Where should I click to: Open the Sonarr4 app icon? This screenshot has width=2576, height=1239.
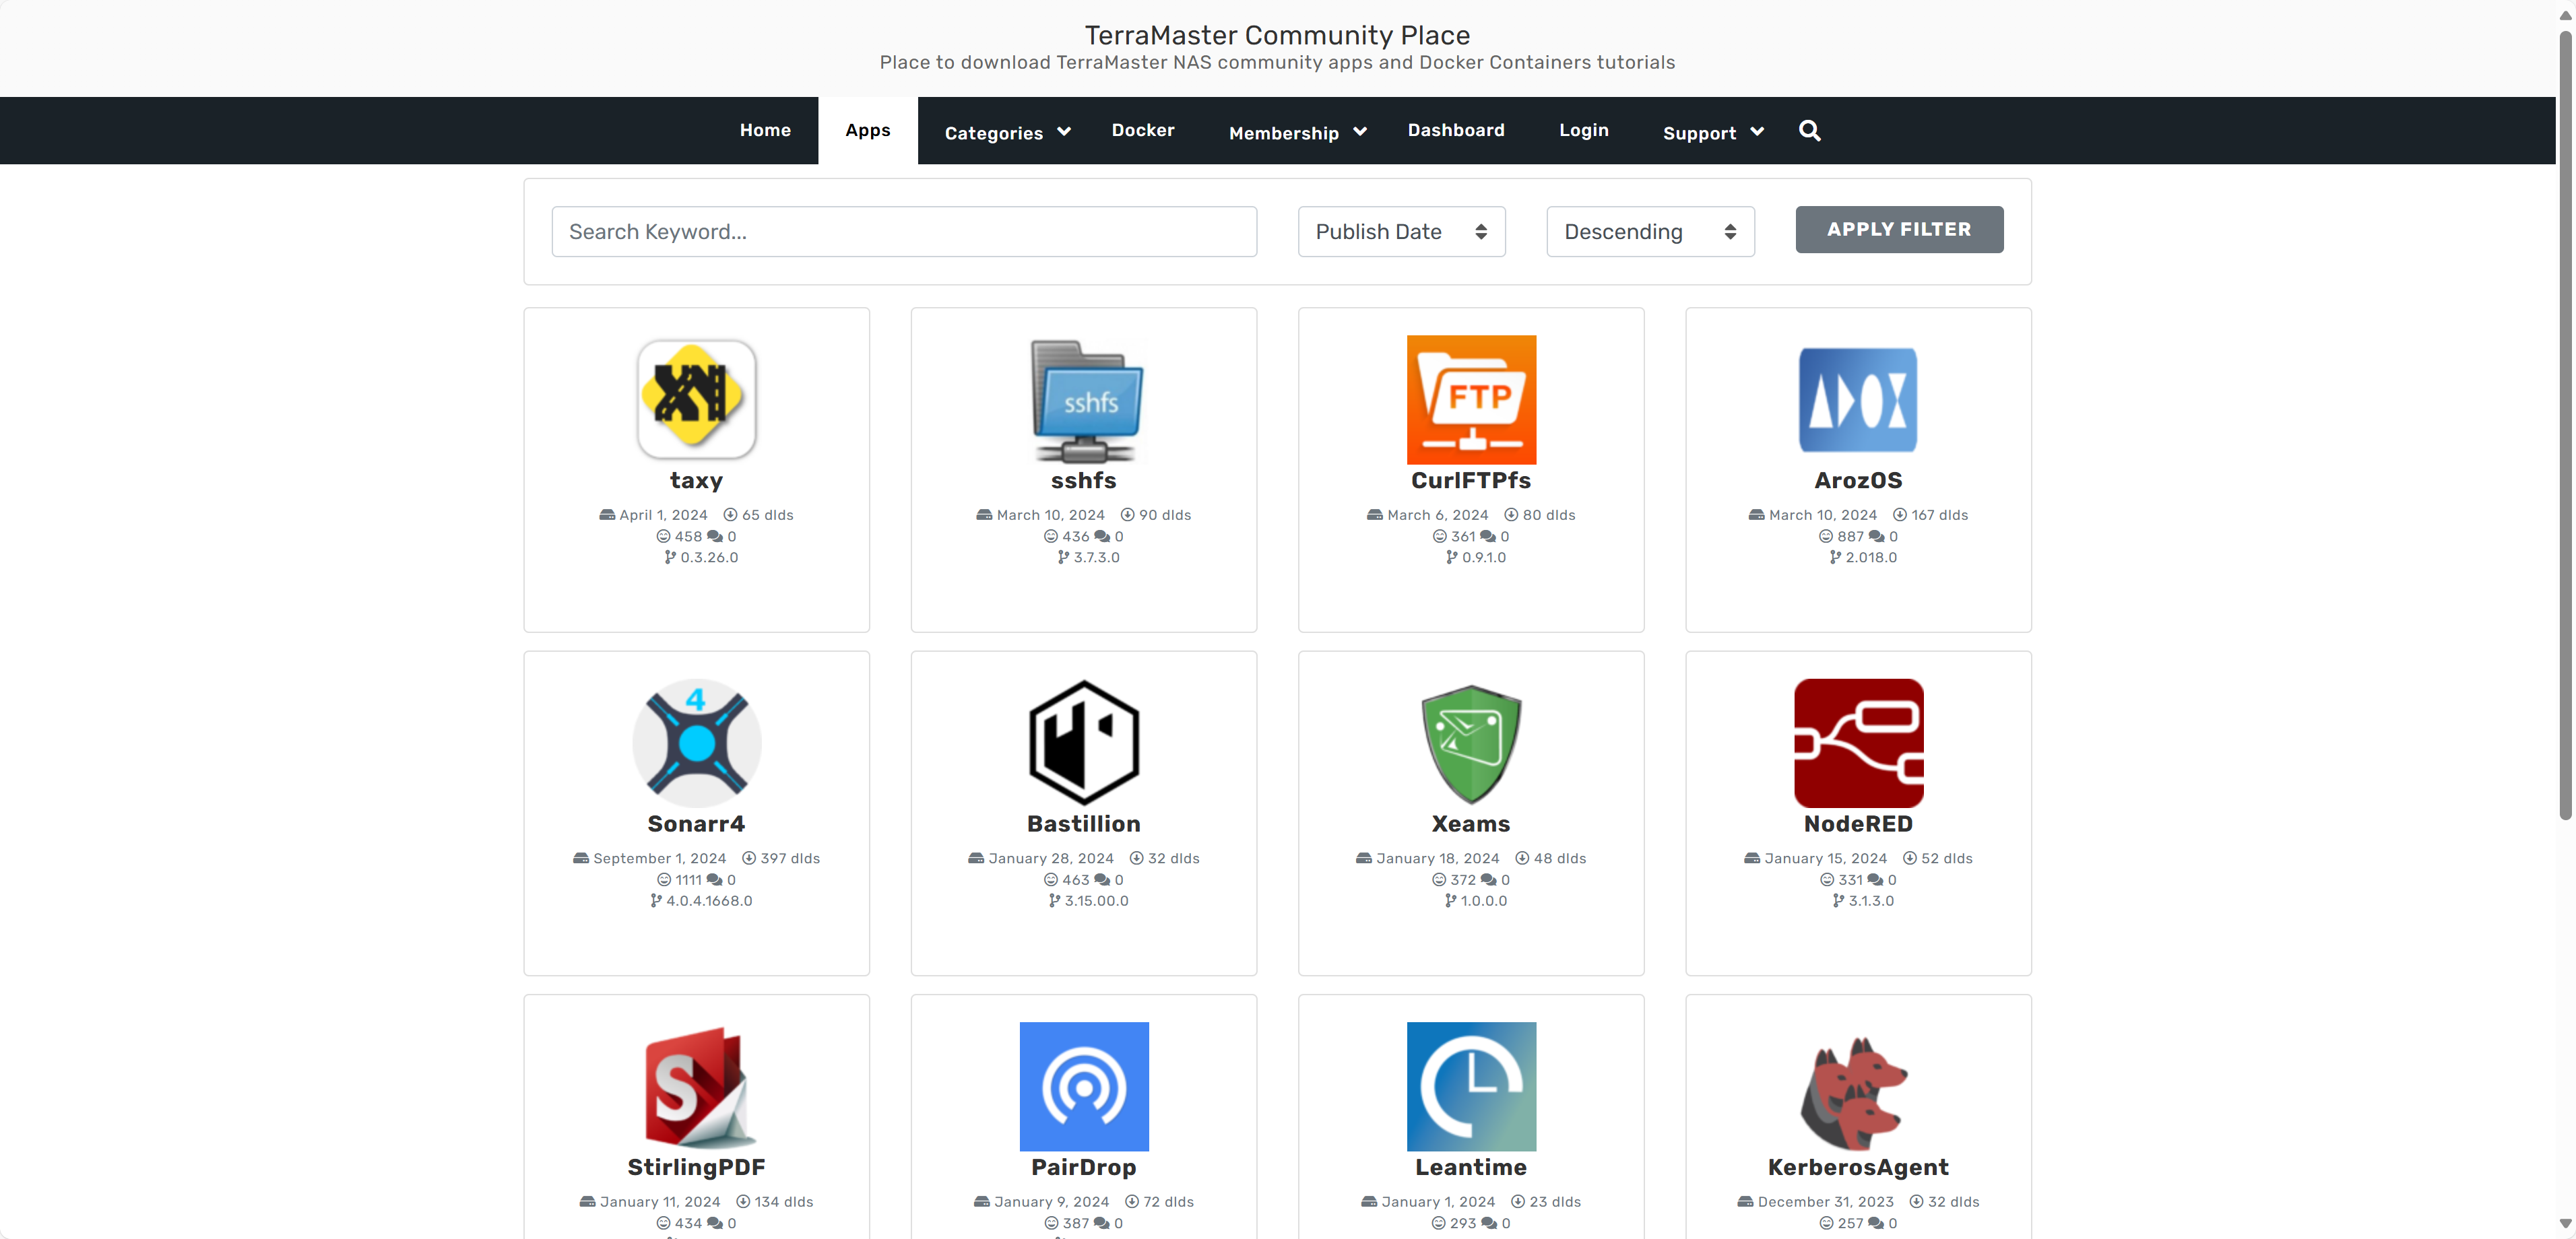coord(696,743)
